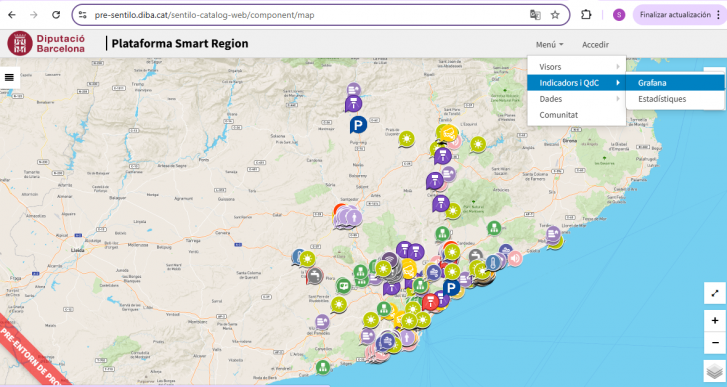Expand the Visors submenu

[576, 67]
